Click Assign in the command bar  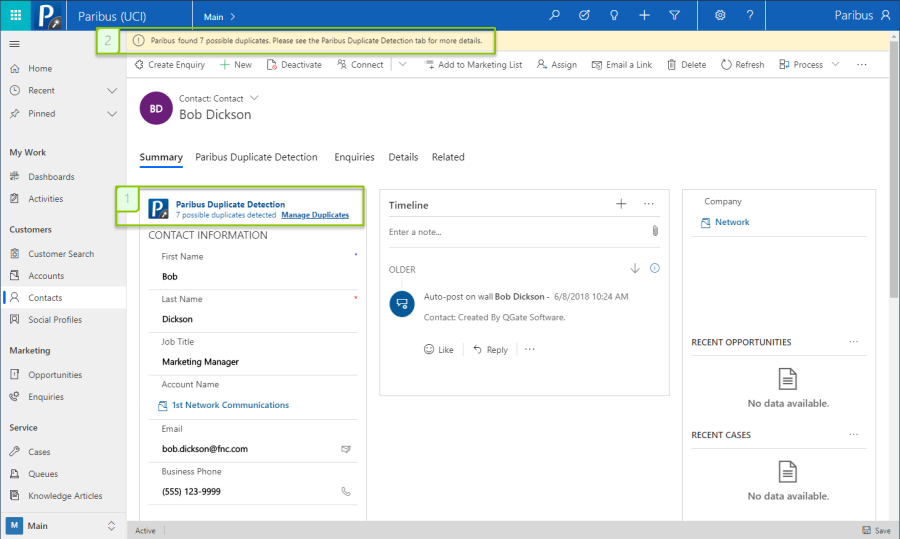pos(557,65)
